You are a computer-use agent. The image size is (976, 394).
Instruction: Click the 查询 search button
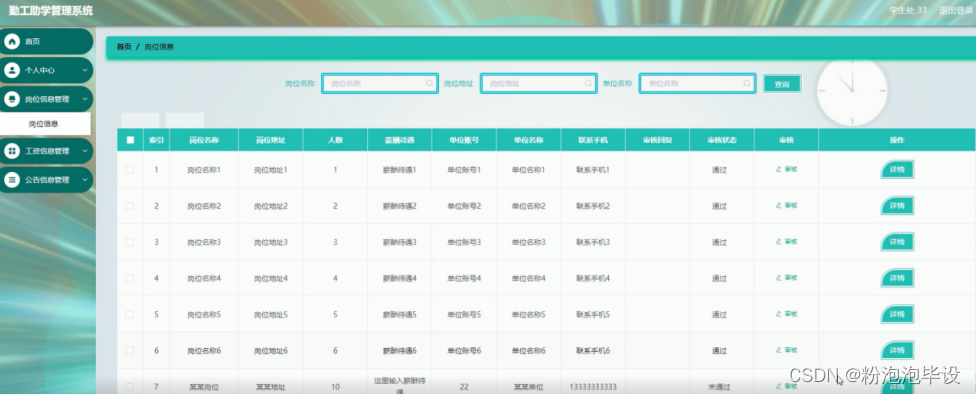[x=782, y=84]
